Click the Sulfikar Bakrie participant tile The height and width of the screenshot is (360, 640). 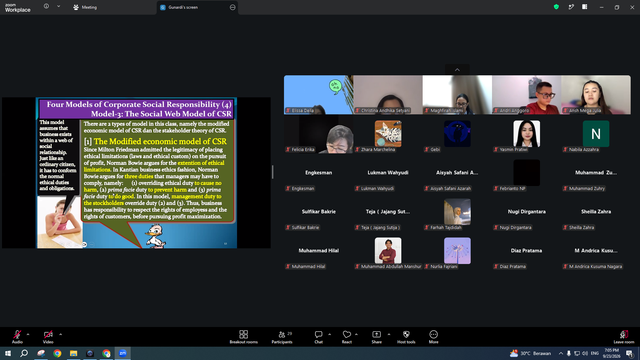(319, 212)
